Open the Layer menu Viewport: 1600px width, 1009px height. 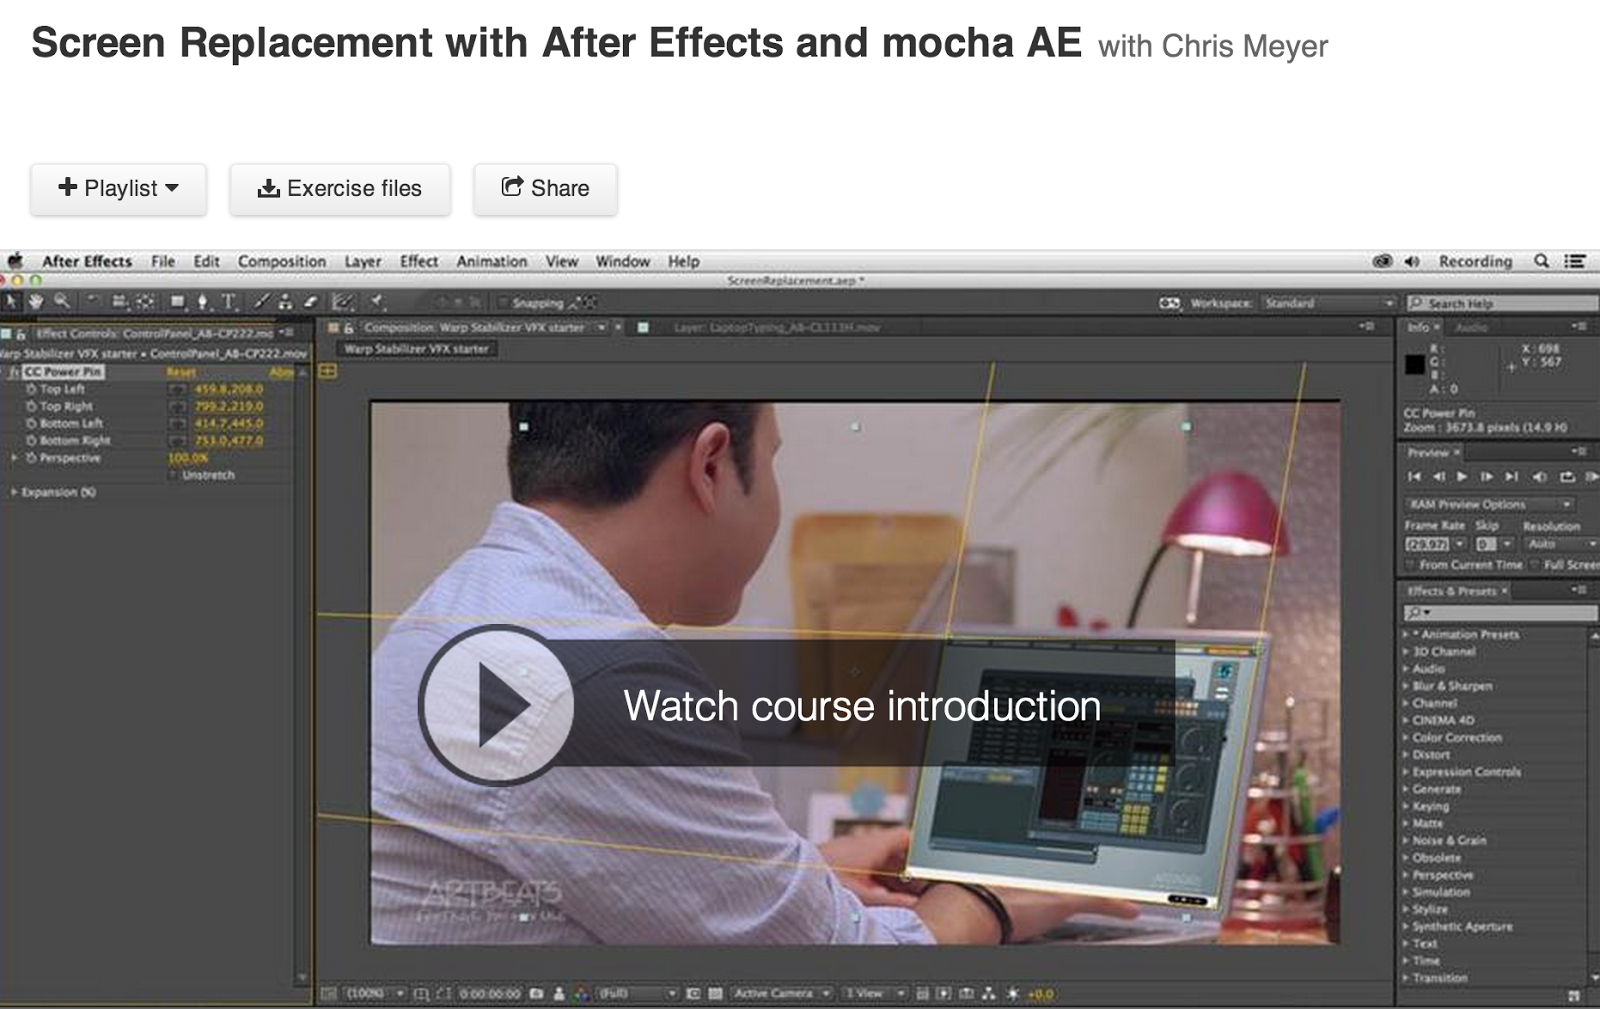[363, 261]
